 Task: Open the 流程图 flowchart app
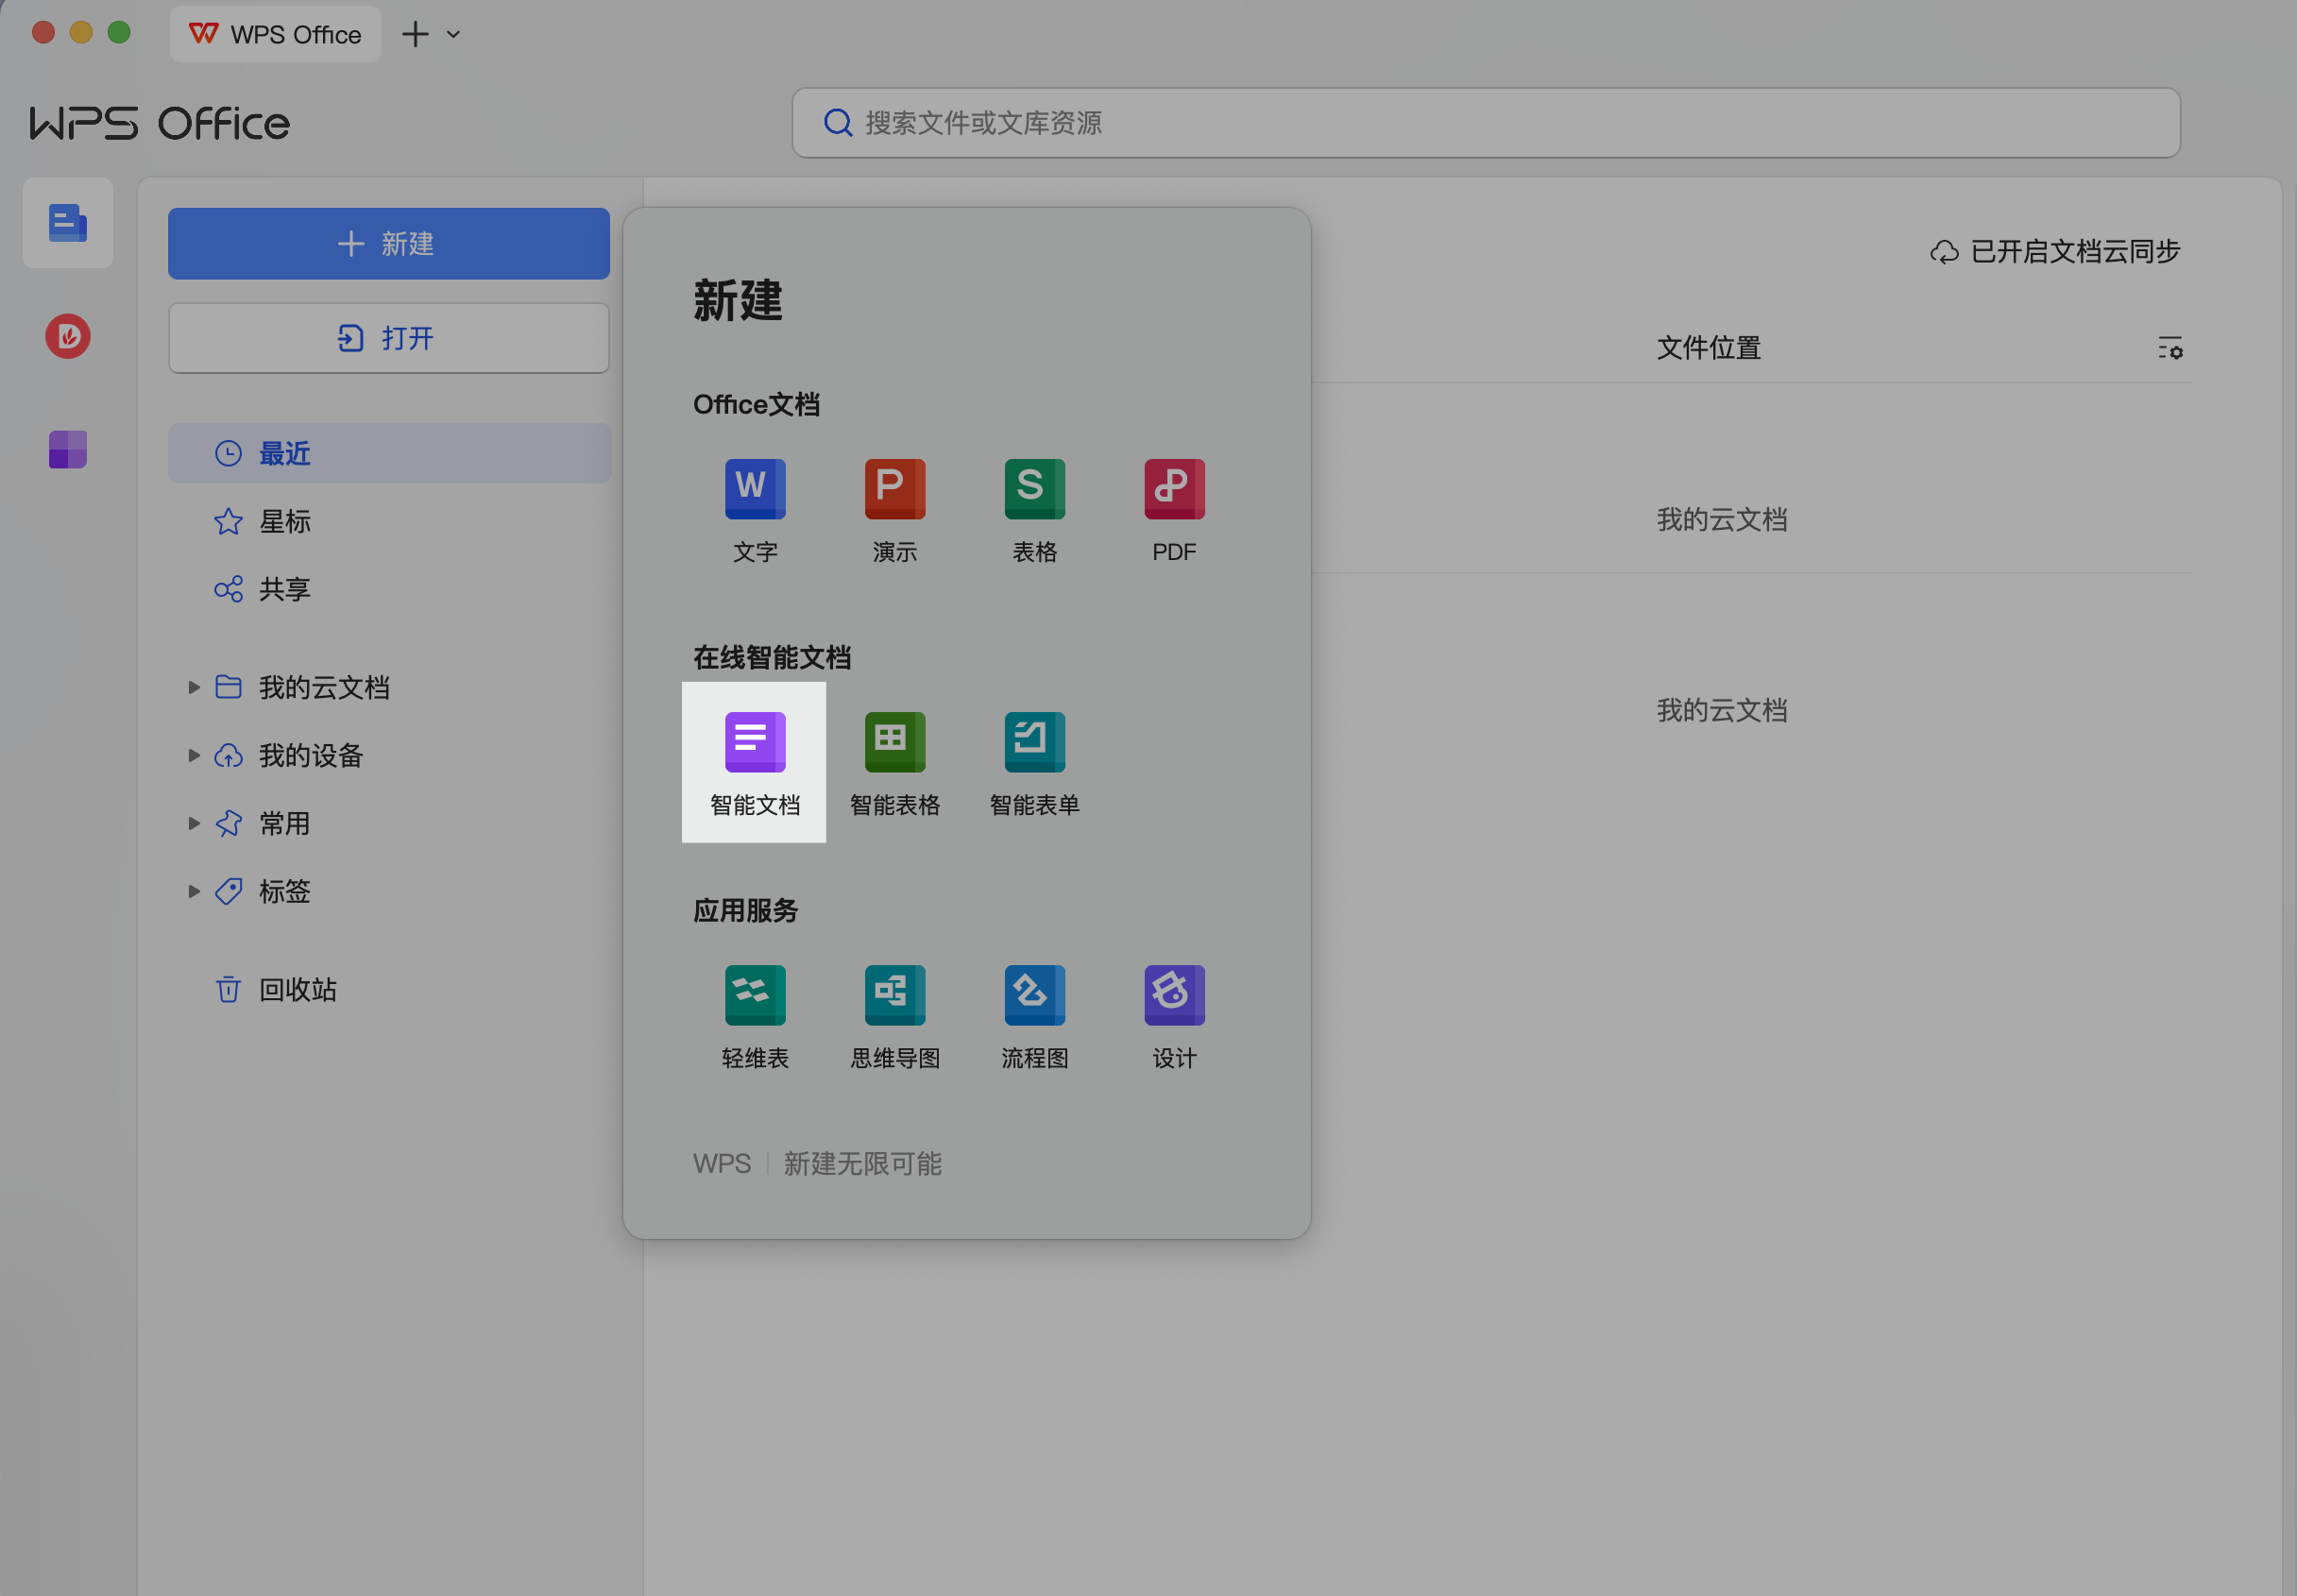click(x=1034, y=996)
